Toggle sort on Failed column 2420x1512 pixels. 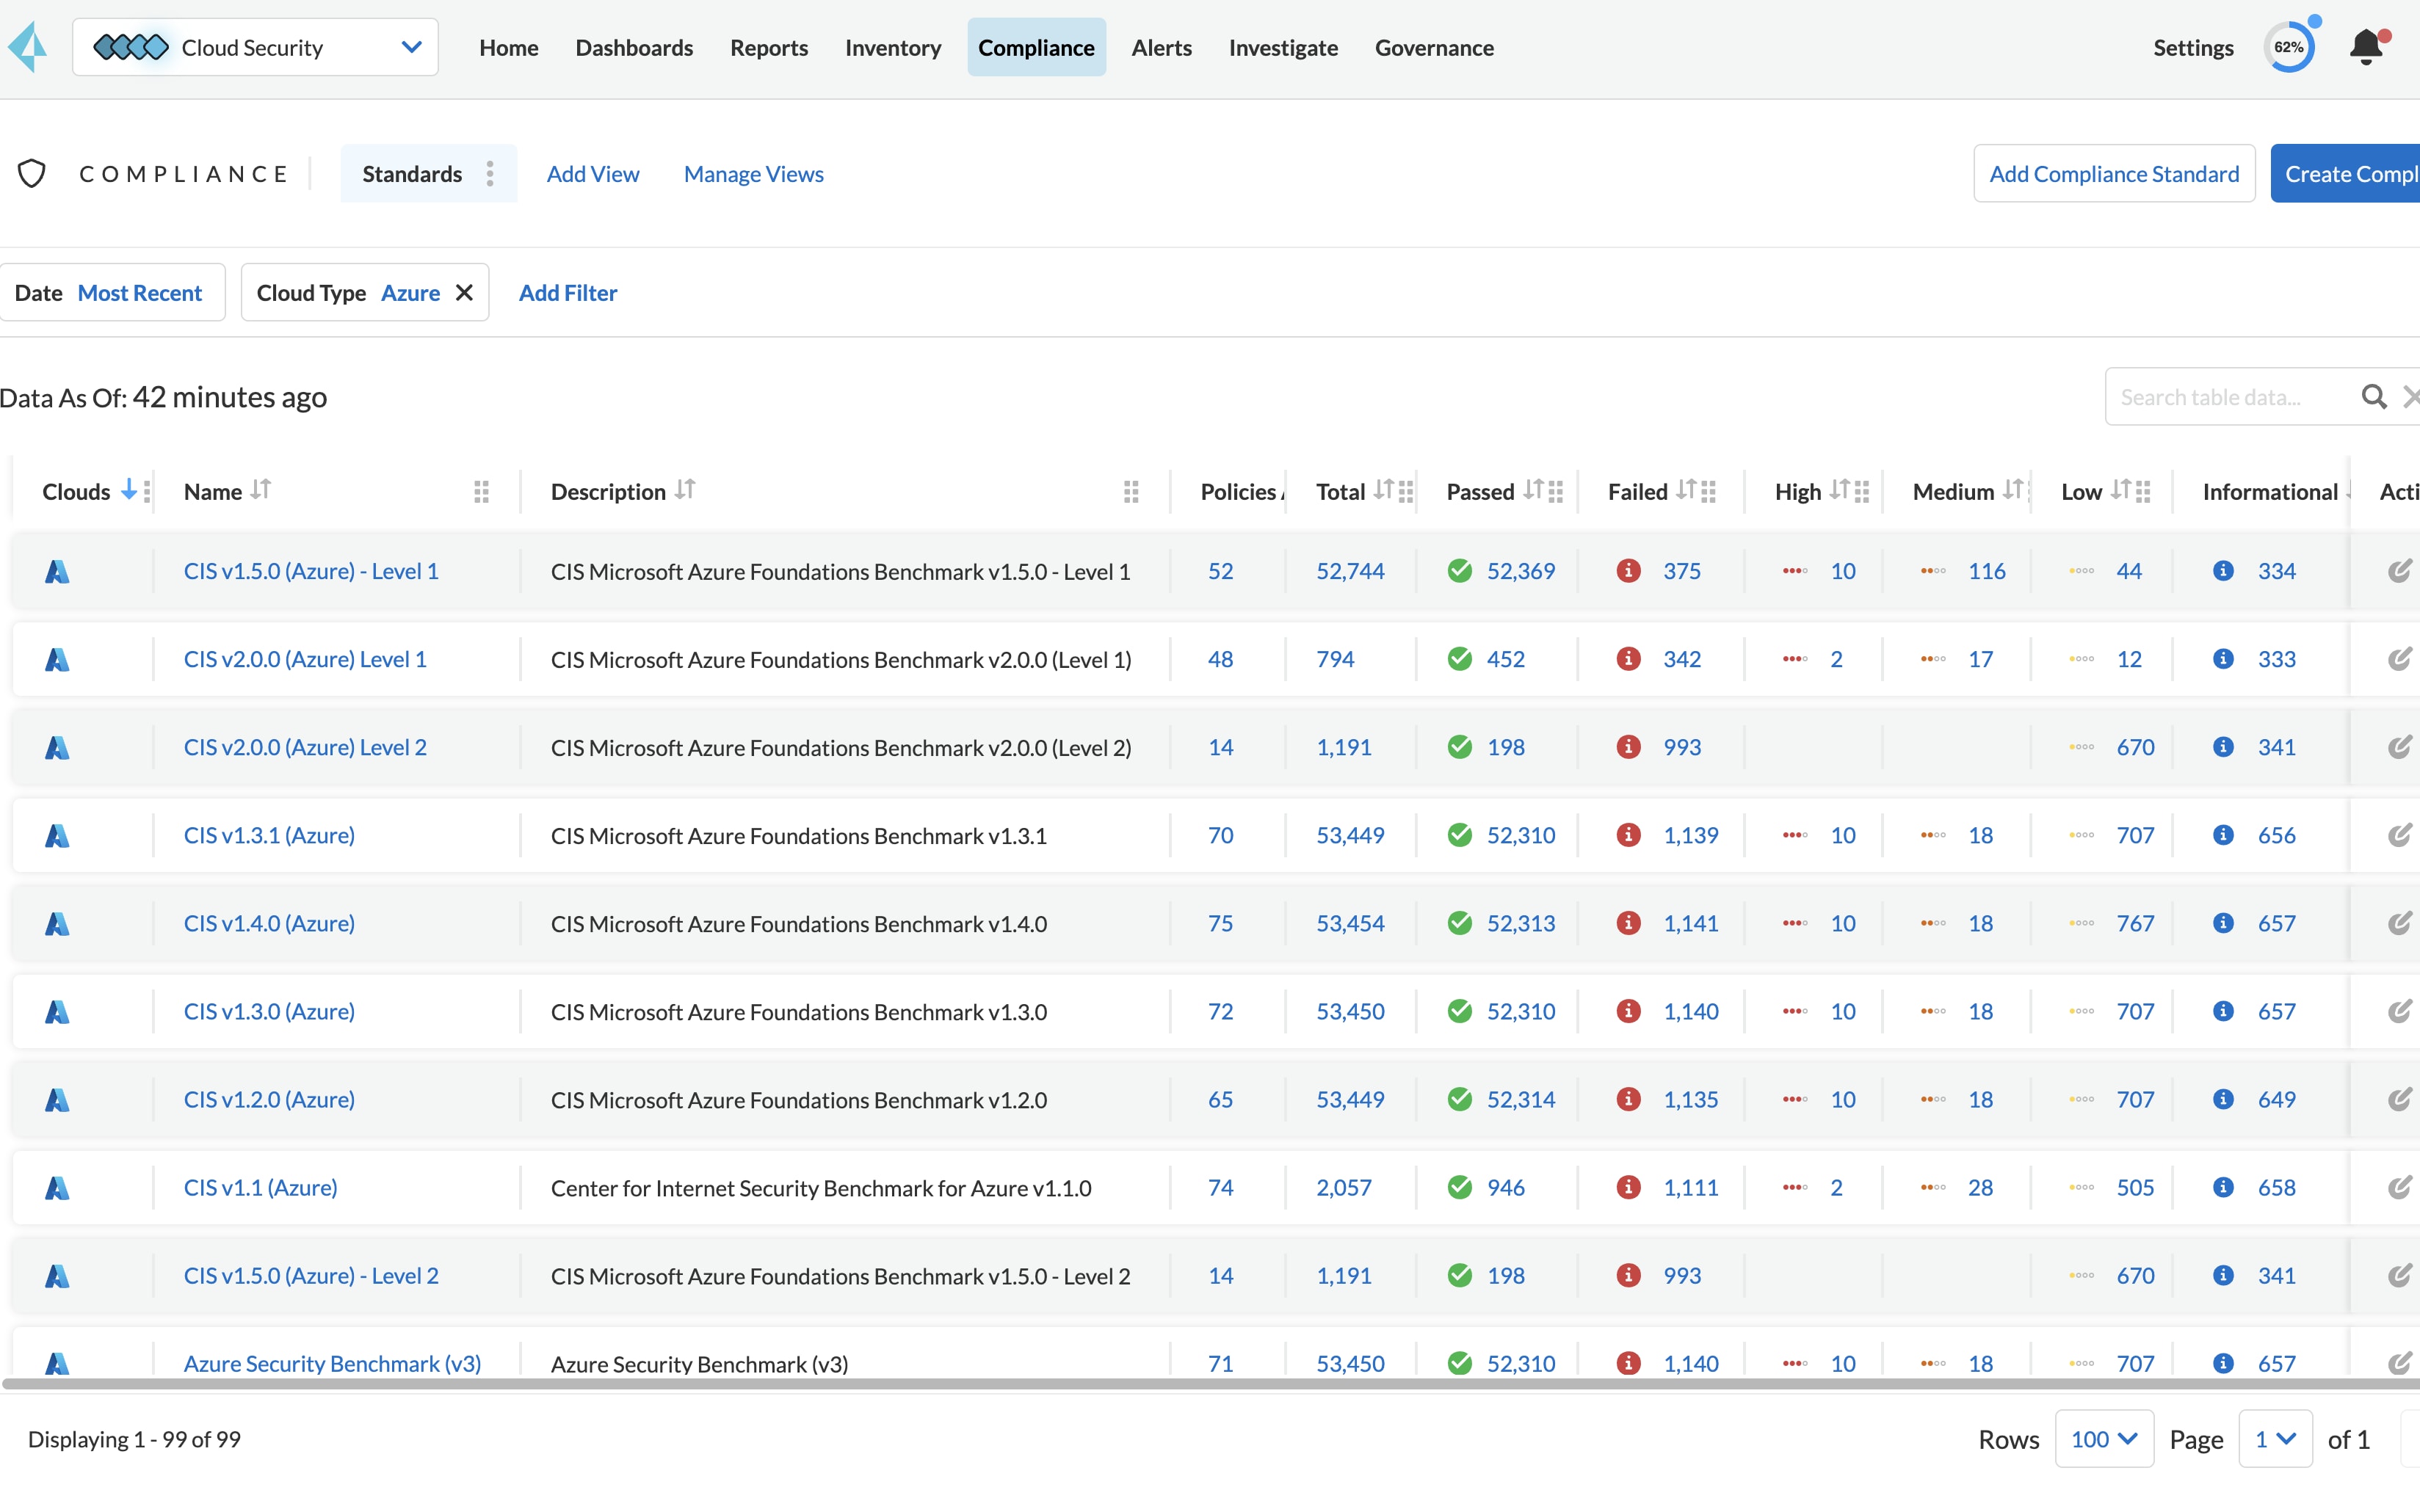click(1686, 490)
